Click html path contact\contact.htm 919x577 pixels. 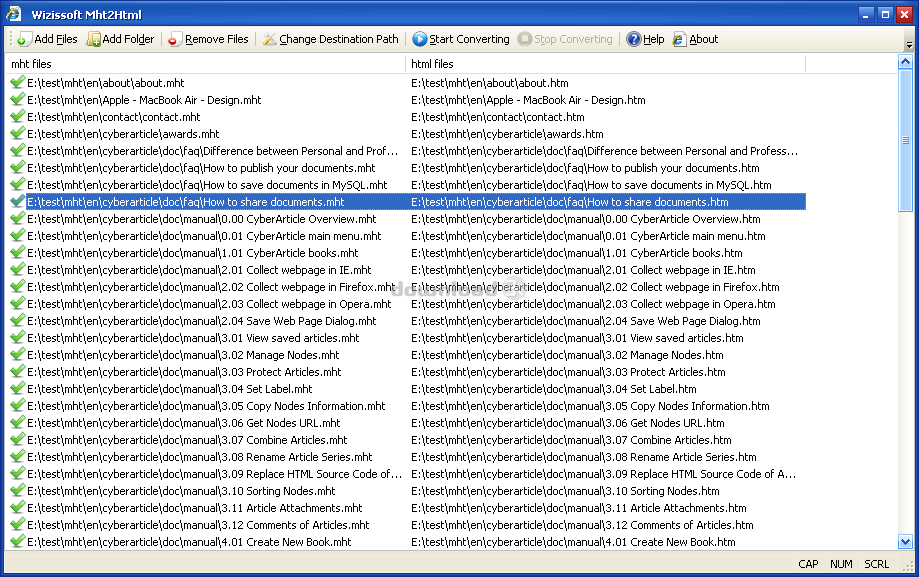click(x=498, y=117)
